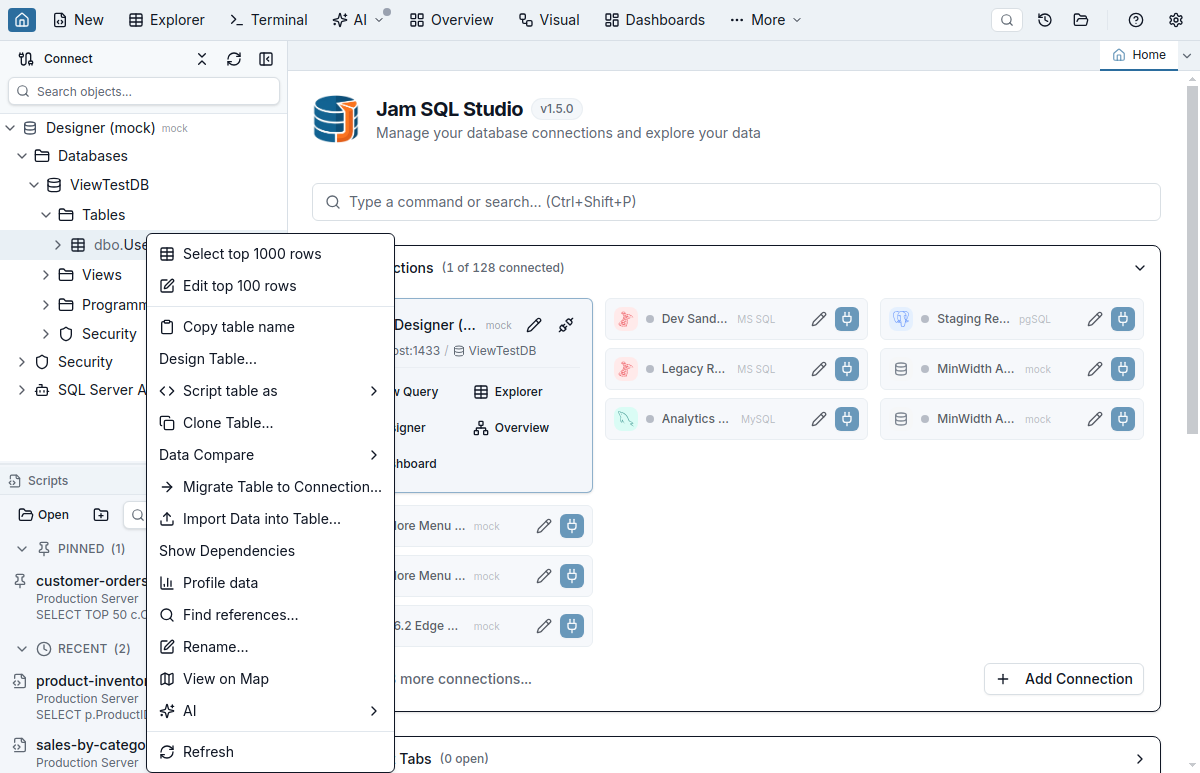
Task: Create a new folder in the Scripts panel
Action: pyautogui.click(x=101, y=515)
